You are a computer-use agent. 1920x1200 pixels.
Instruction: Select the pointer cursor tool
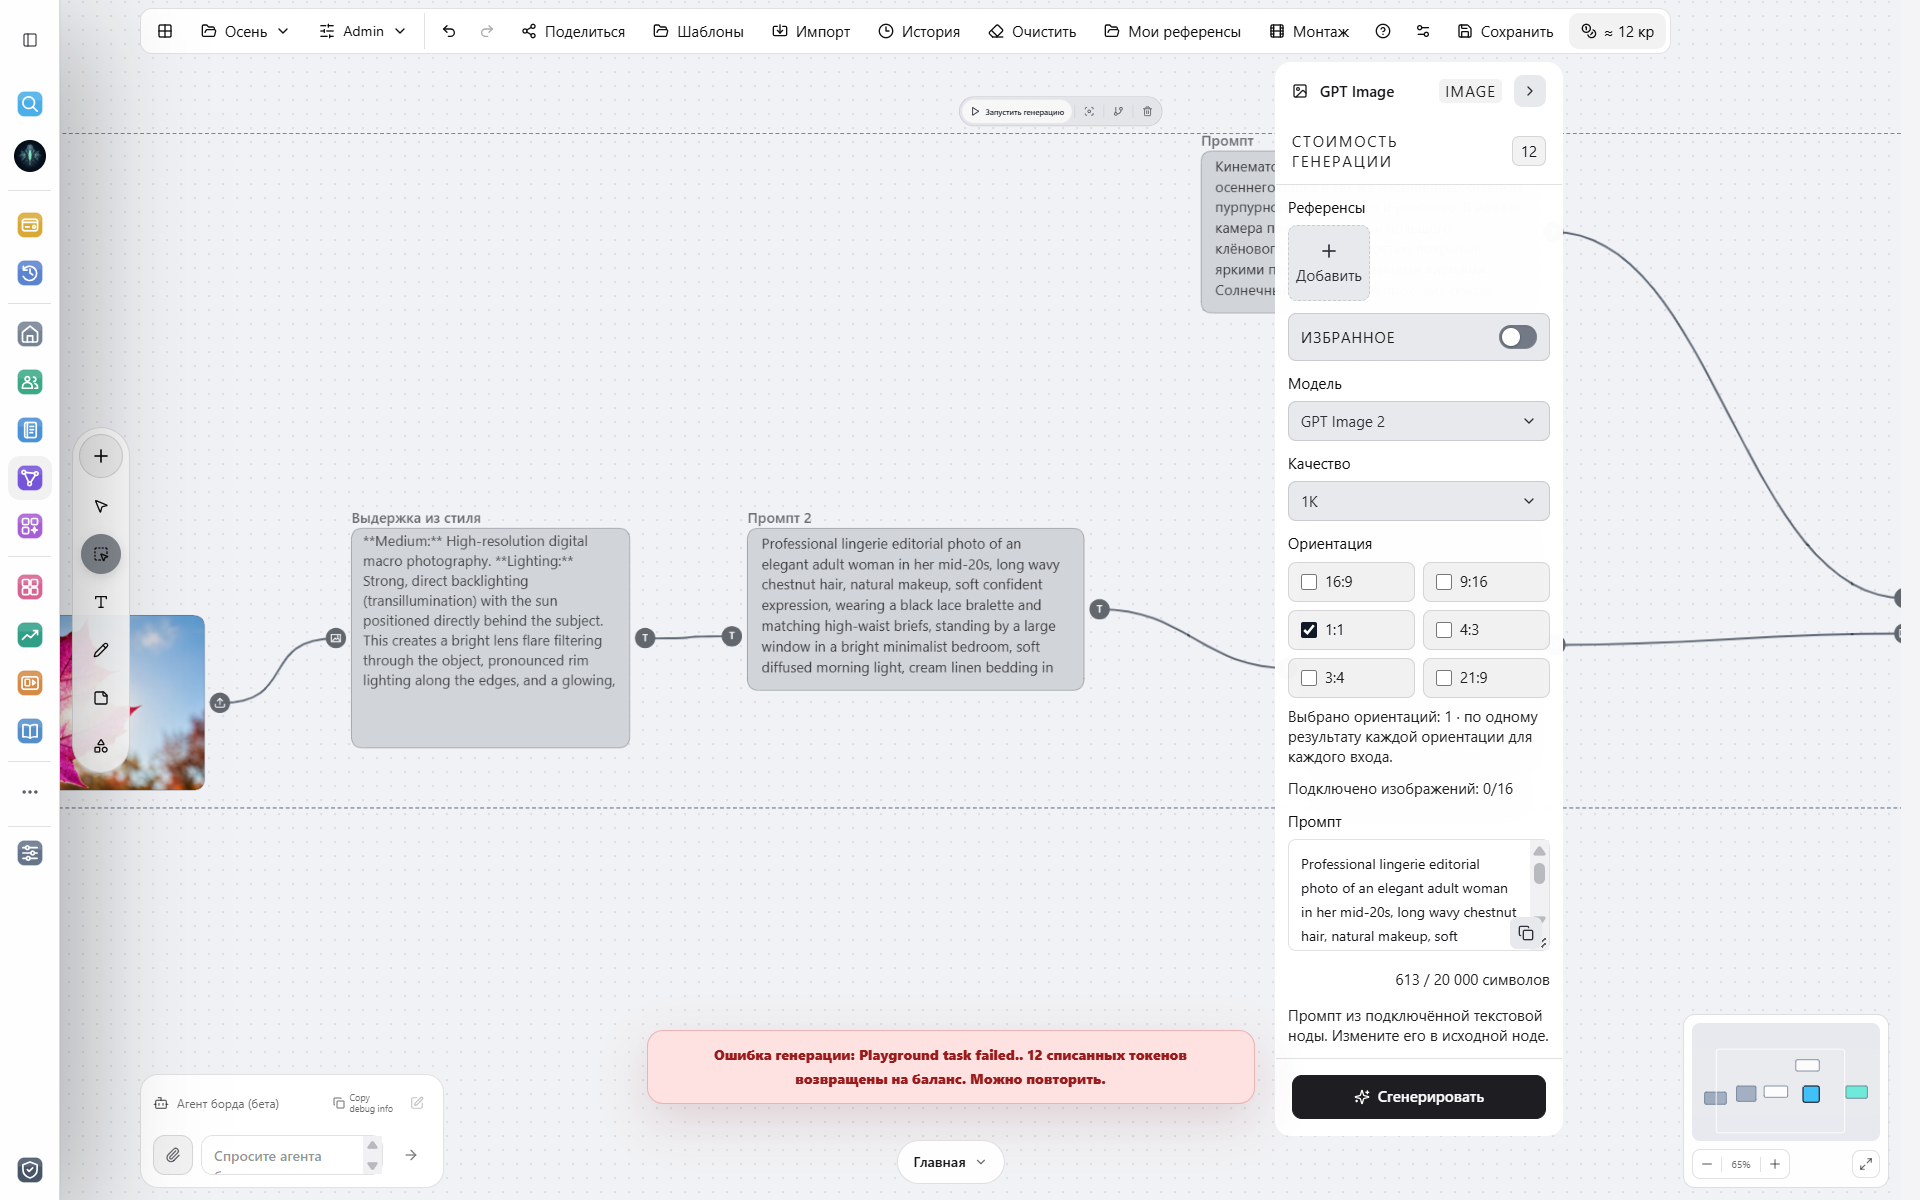101,506
